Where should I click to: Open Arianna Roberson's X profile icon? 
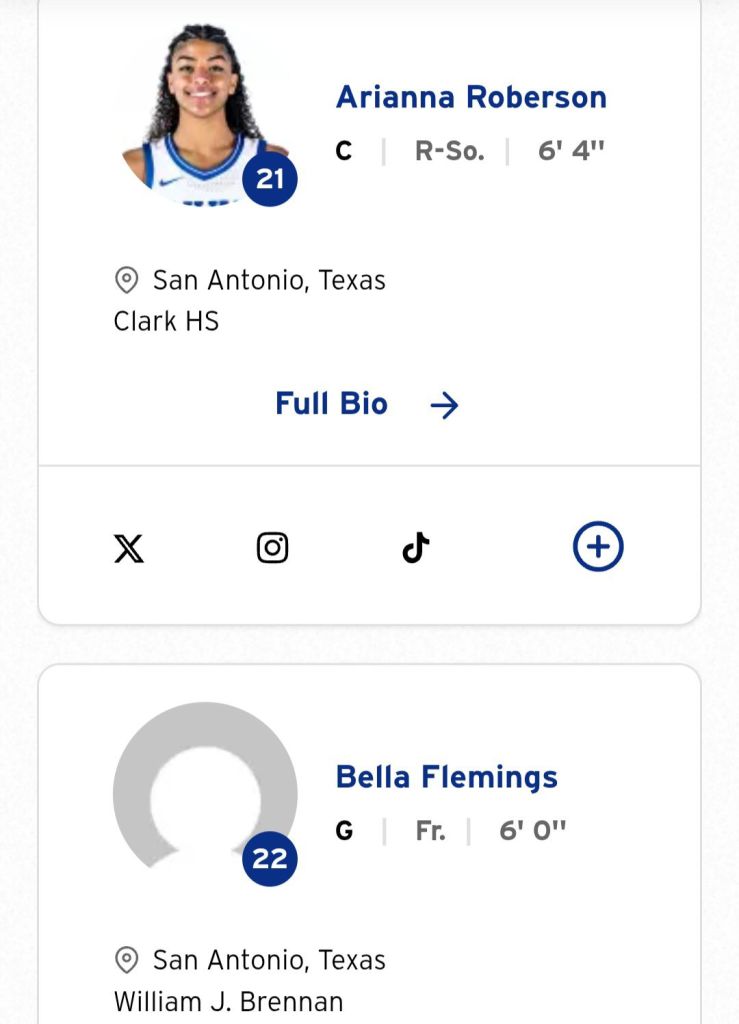(129, 548)
